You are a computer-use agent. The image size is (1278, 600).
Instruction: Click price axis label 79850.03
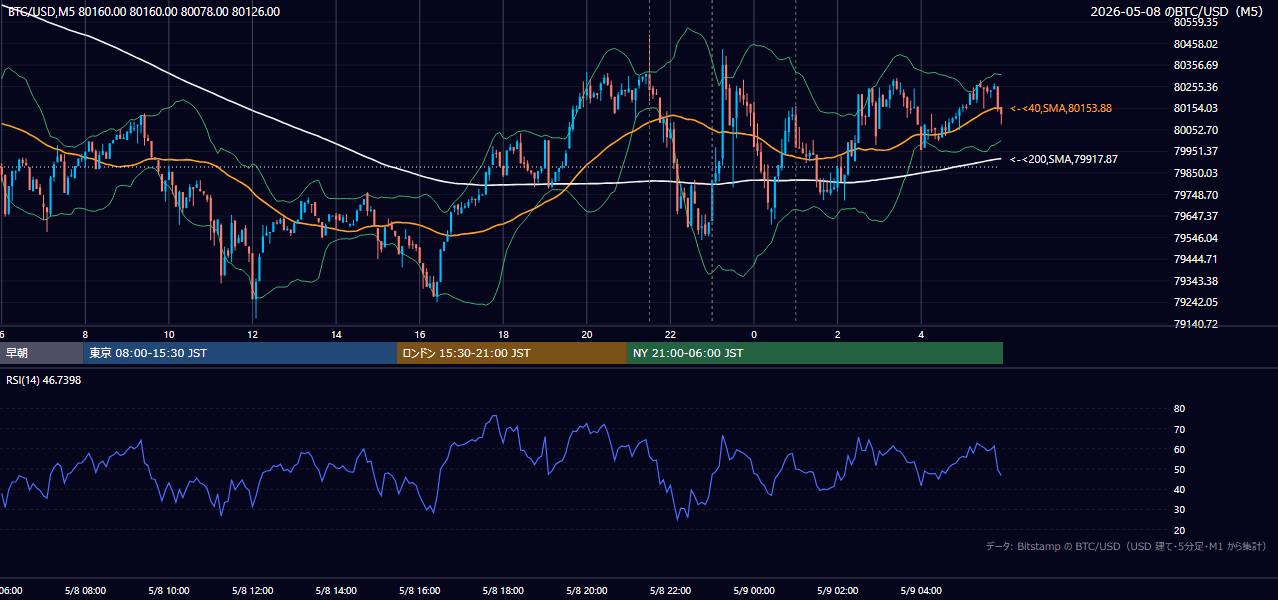pos(1196,173)
